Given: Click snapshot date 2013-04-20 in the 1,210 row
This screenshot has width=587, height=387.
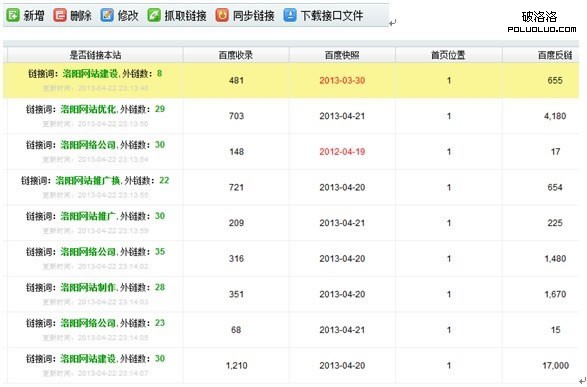Looking at the screenshot, I should tap(342, 366).
